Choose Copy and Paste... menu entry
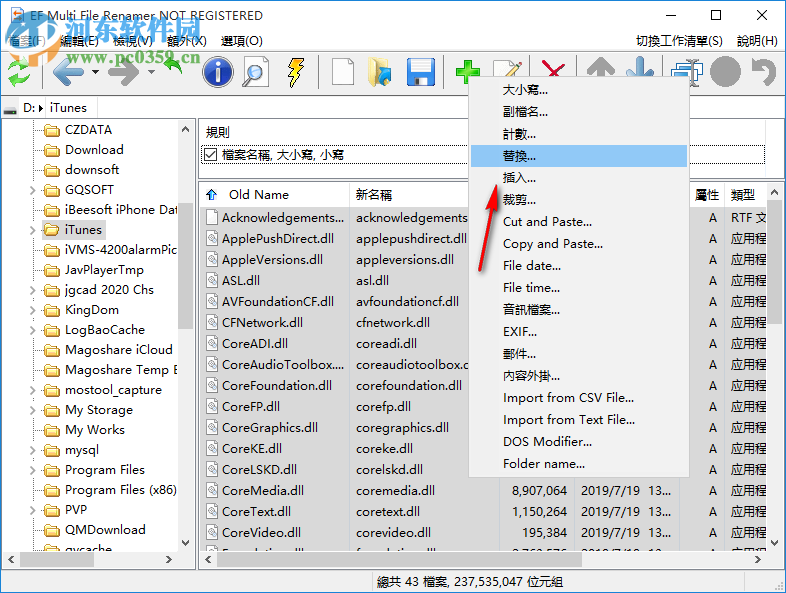The height and width of the screenshot is (593, 786). click(578, 244)
